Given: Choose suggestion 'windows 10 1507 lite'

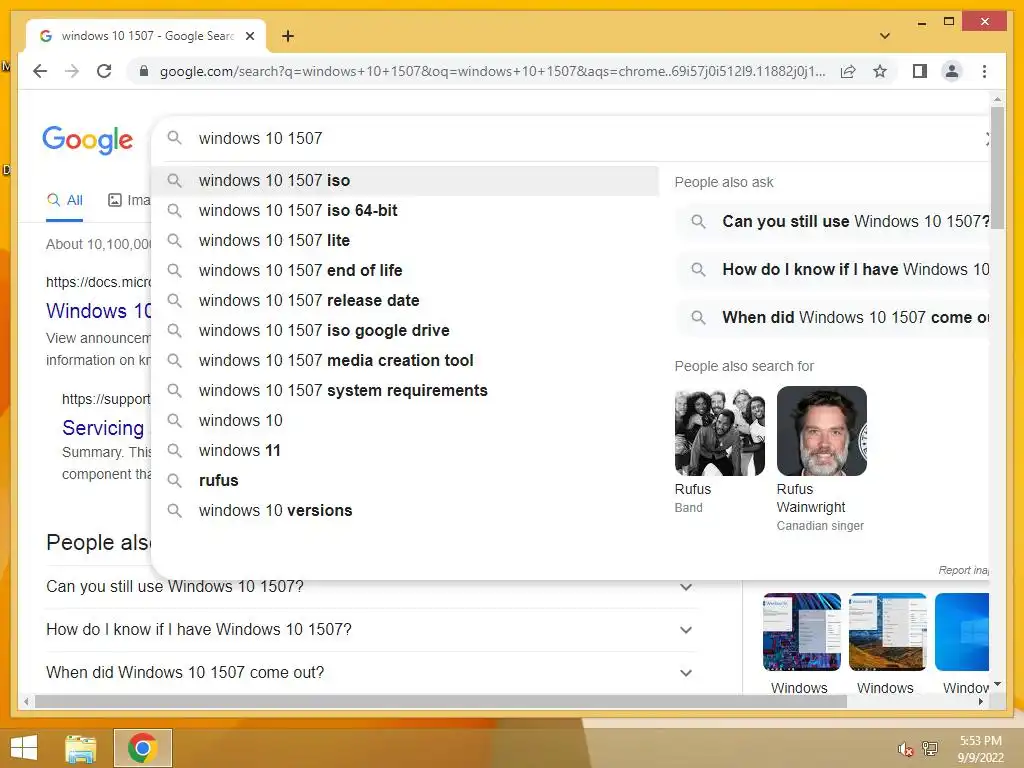Looking at the screenshot, I should click(405, 240).
